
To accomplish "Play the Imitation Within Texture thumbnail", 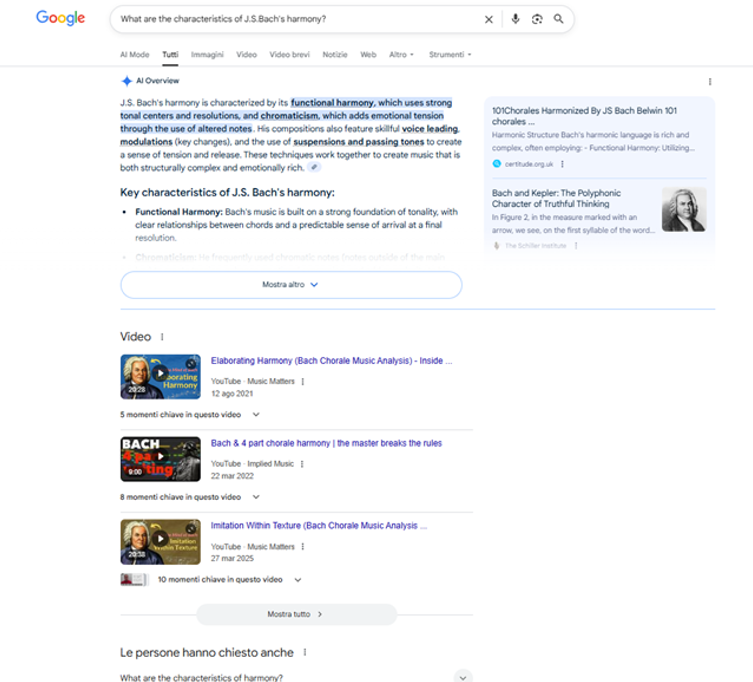I will pos(160,542).
